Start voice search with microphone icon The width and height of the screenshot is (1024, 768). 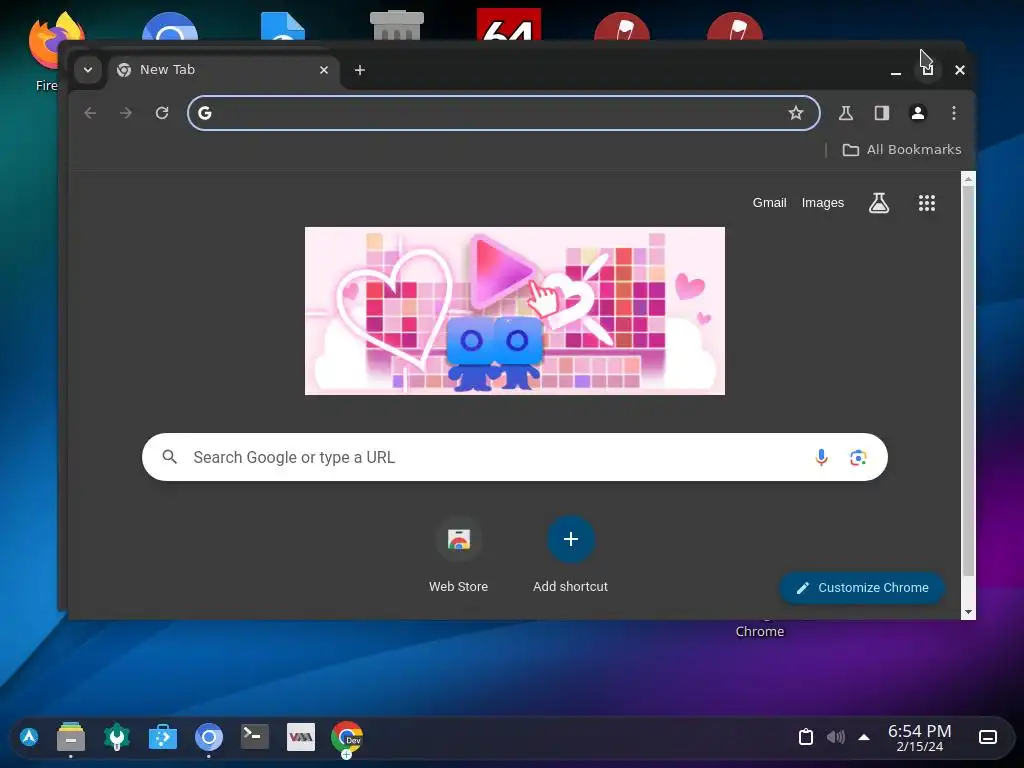click(822, 457)
